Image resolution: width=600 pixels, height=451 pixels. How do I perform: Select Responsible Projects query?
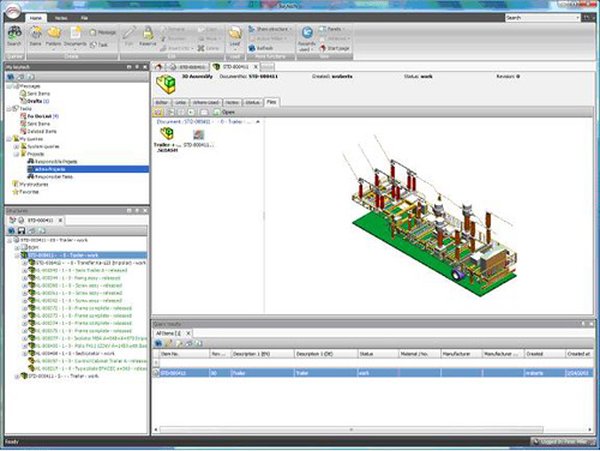tap(52, 161)
